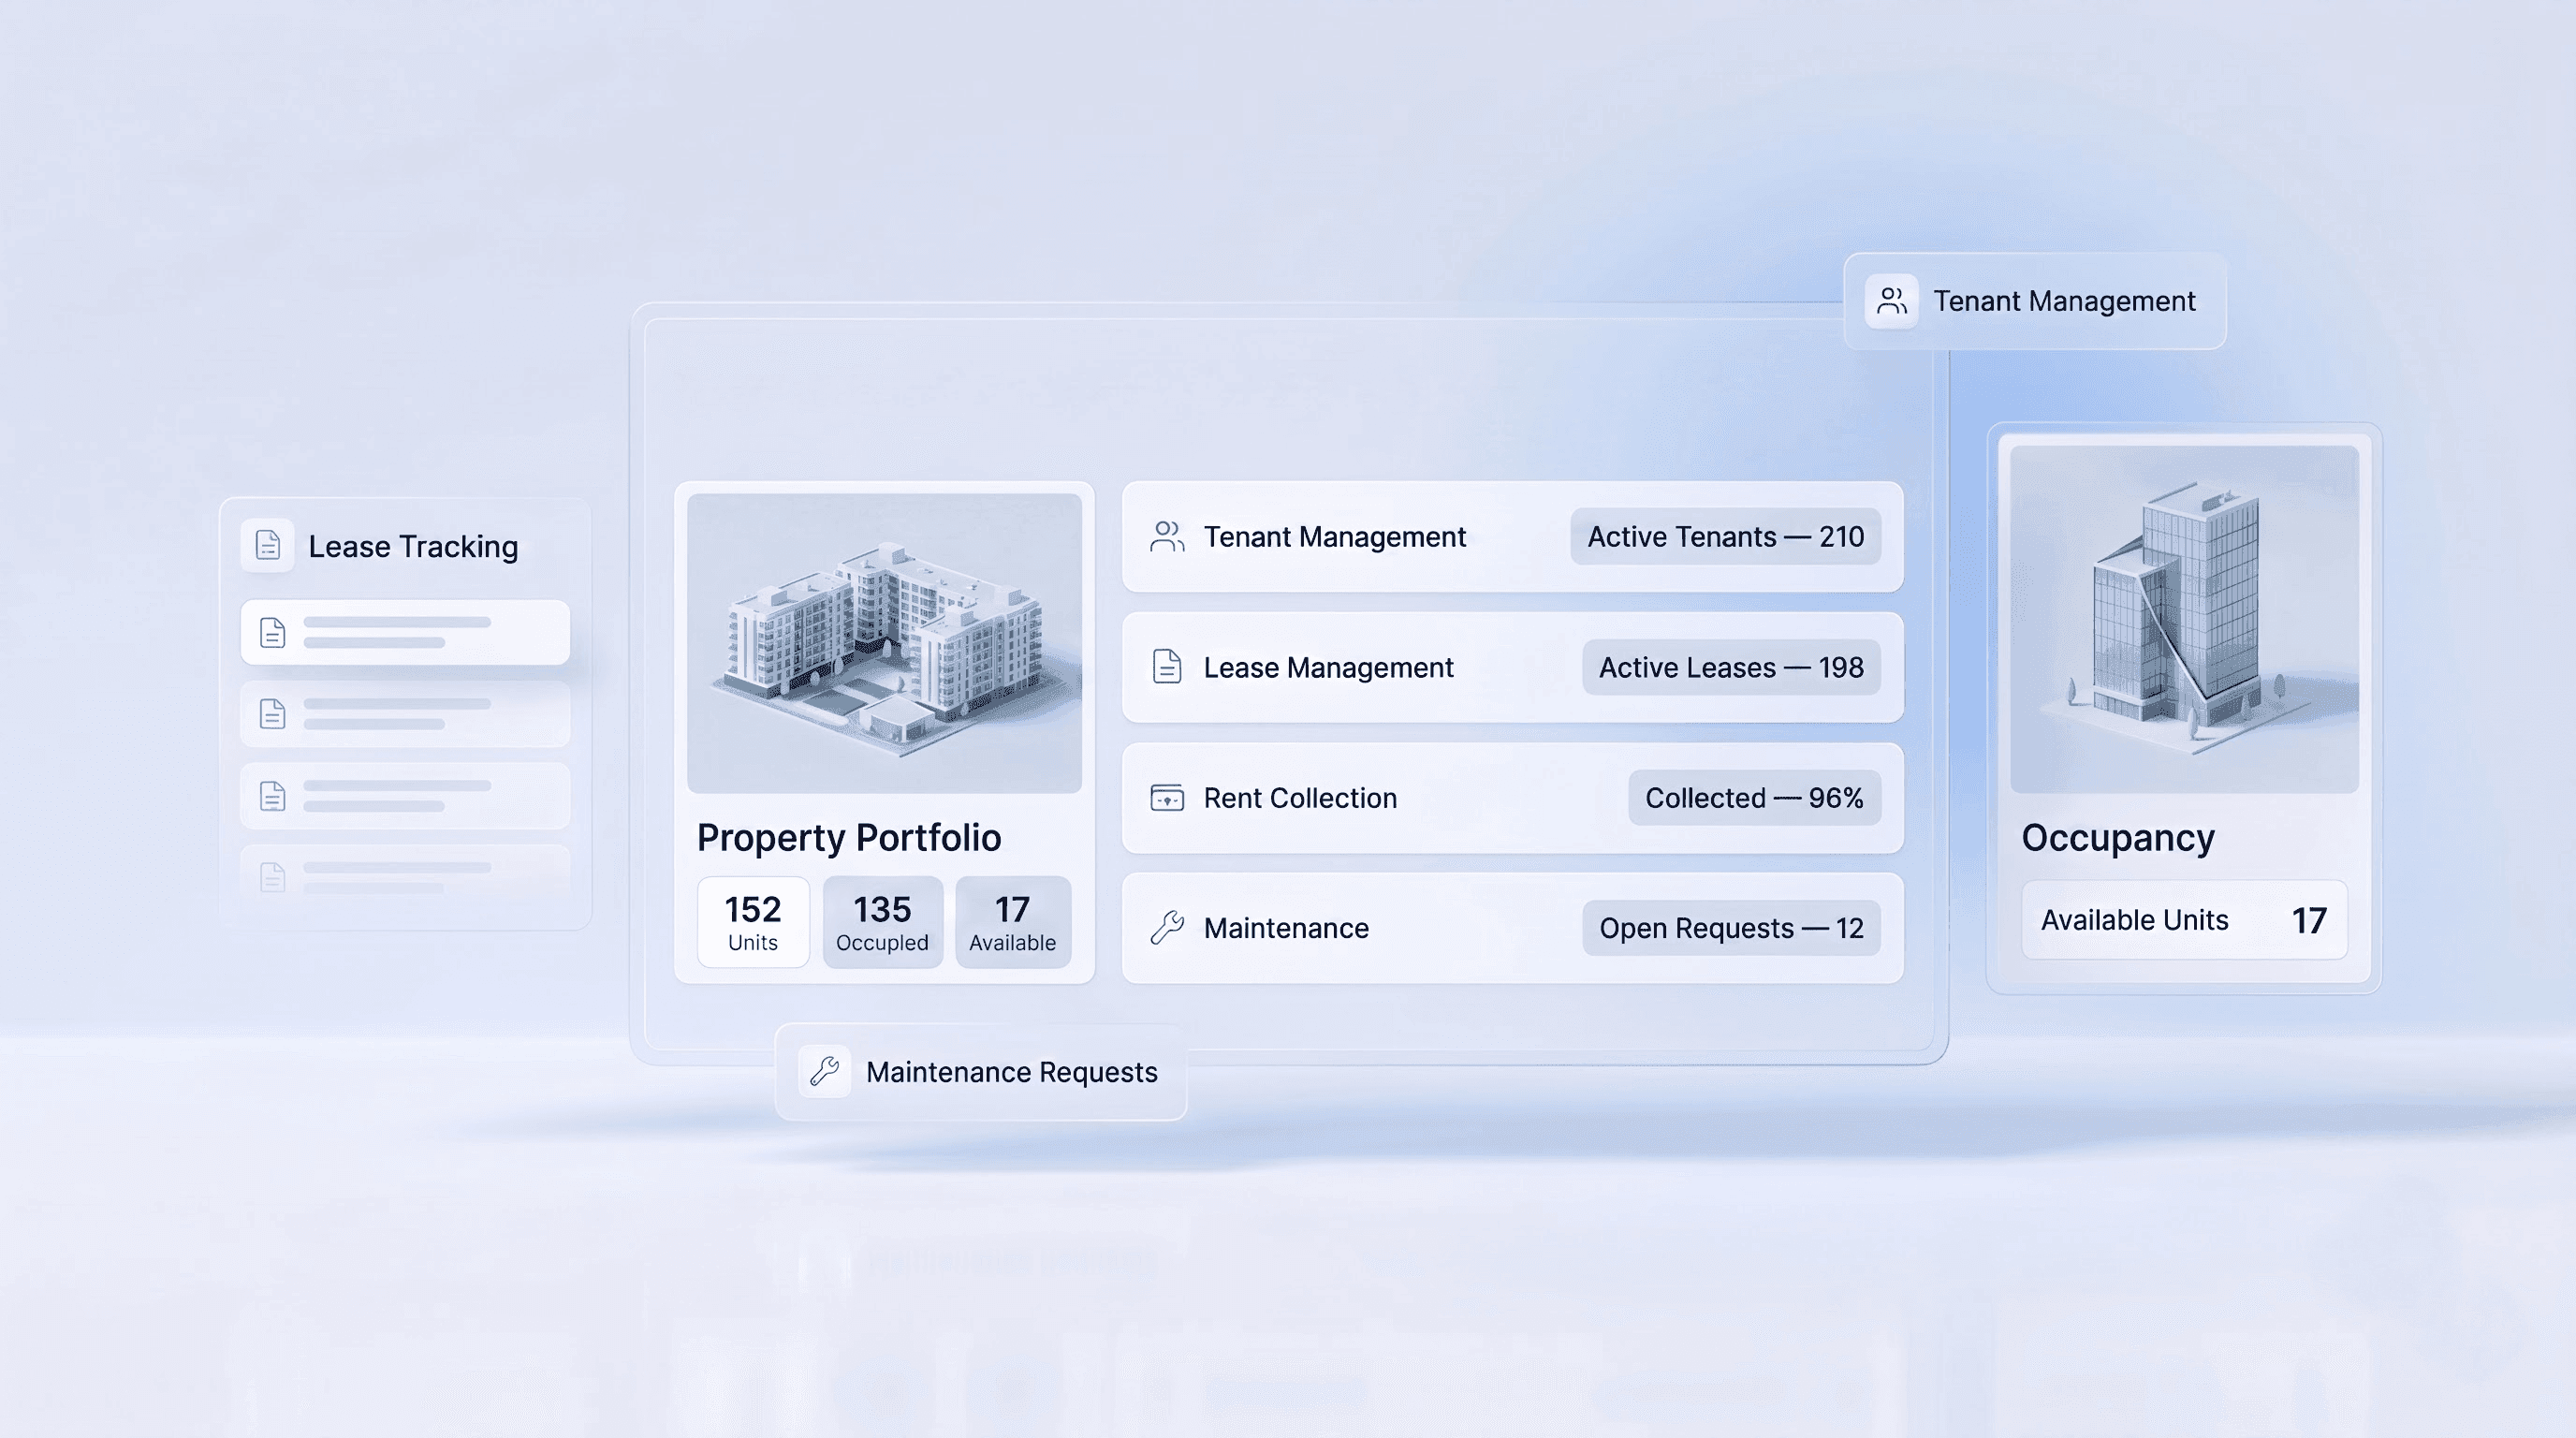The height and width of the screenshot is (1438, 2576).
Task: Click the wrench icon on Maintenance Requests chip
Action: point(825,1072)
